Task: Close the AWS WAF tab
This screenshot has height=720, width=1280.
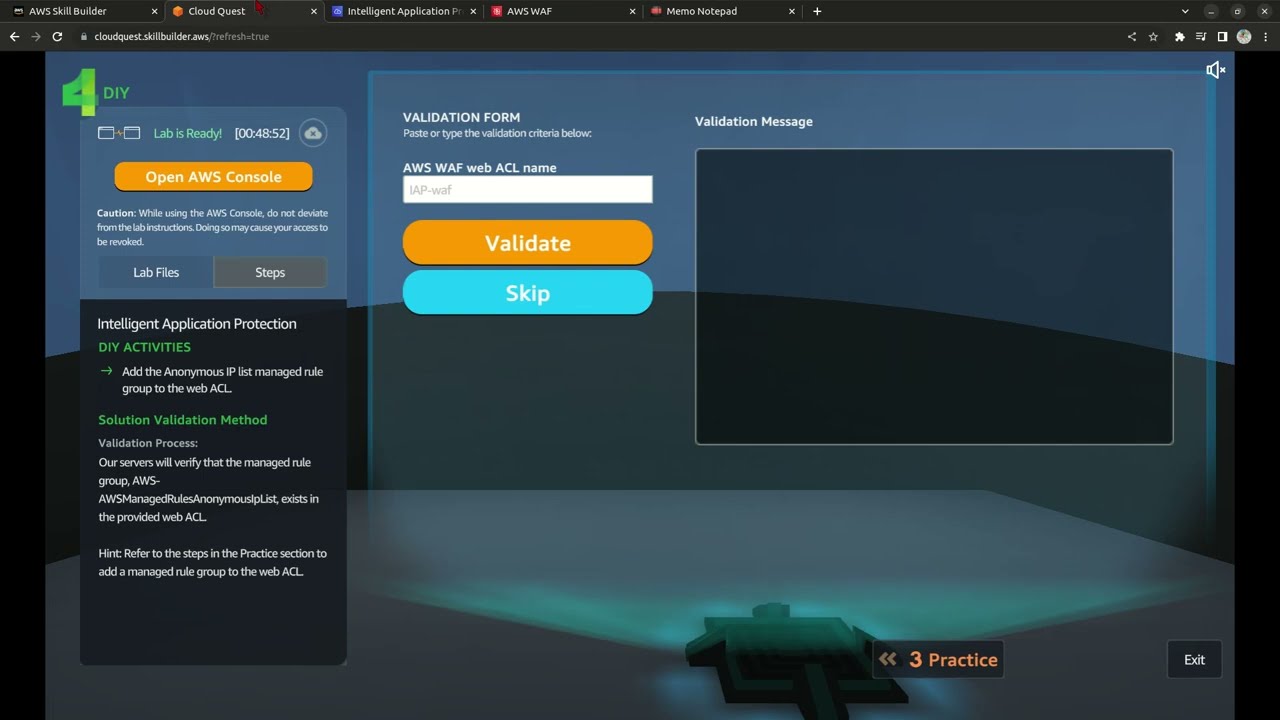Action: coord(632,11)
